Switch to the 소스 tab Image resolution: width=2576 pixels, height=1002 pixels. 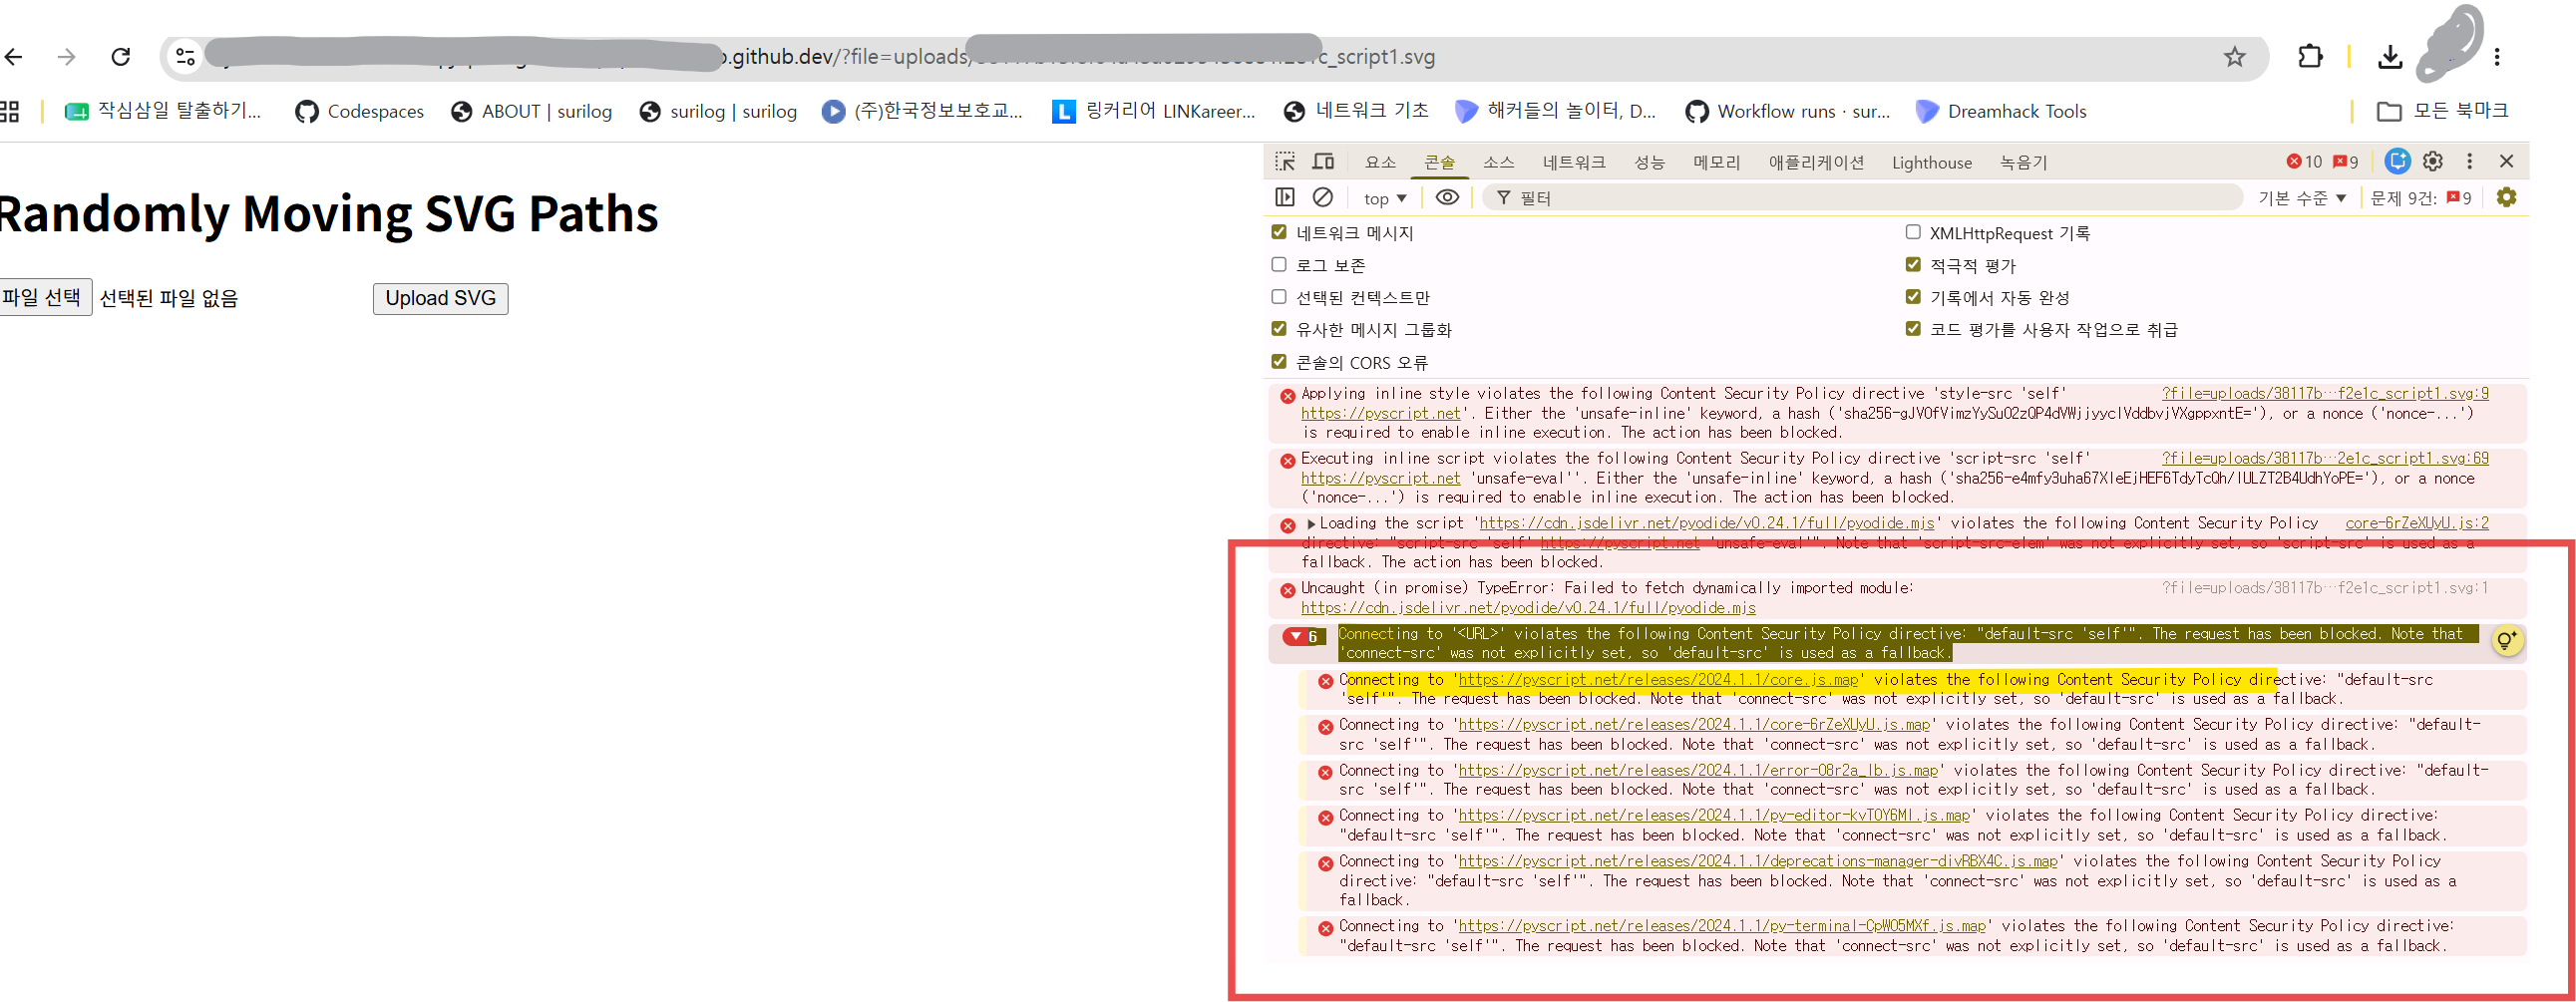(1498, 162)
